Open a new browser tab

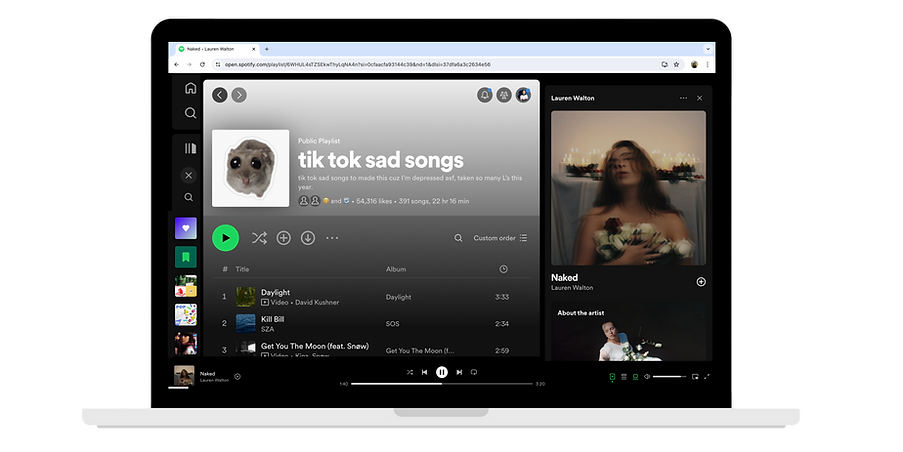click(x=267, y=49)
